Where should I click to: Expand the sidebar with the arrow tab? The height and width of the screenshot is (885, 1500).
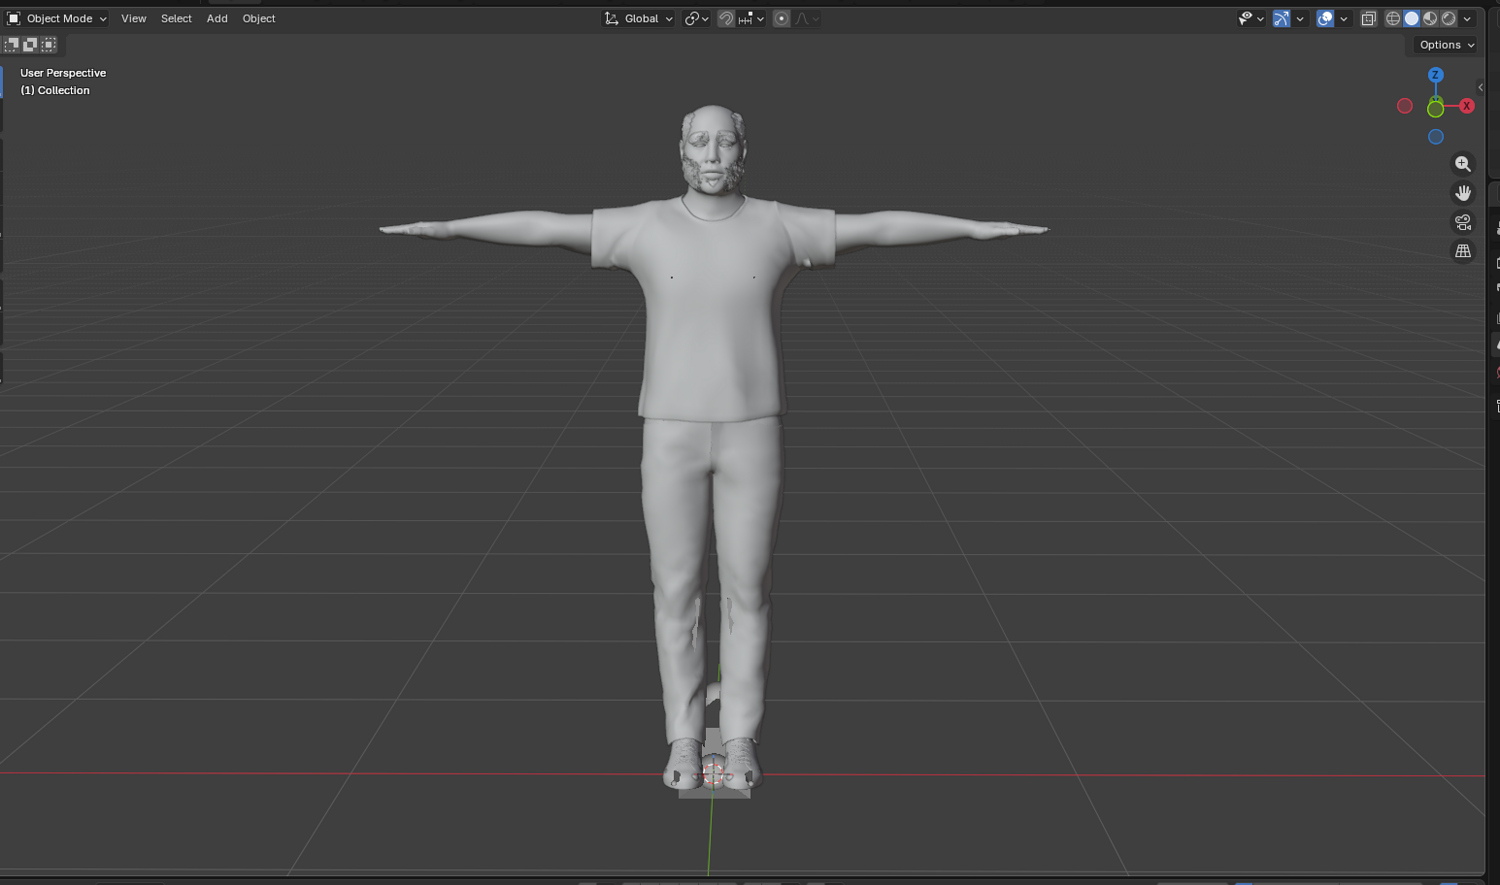[x=1481, y=87]
